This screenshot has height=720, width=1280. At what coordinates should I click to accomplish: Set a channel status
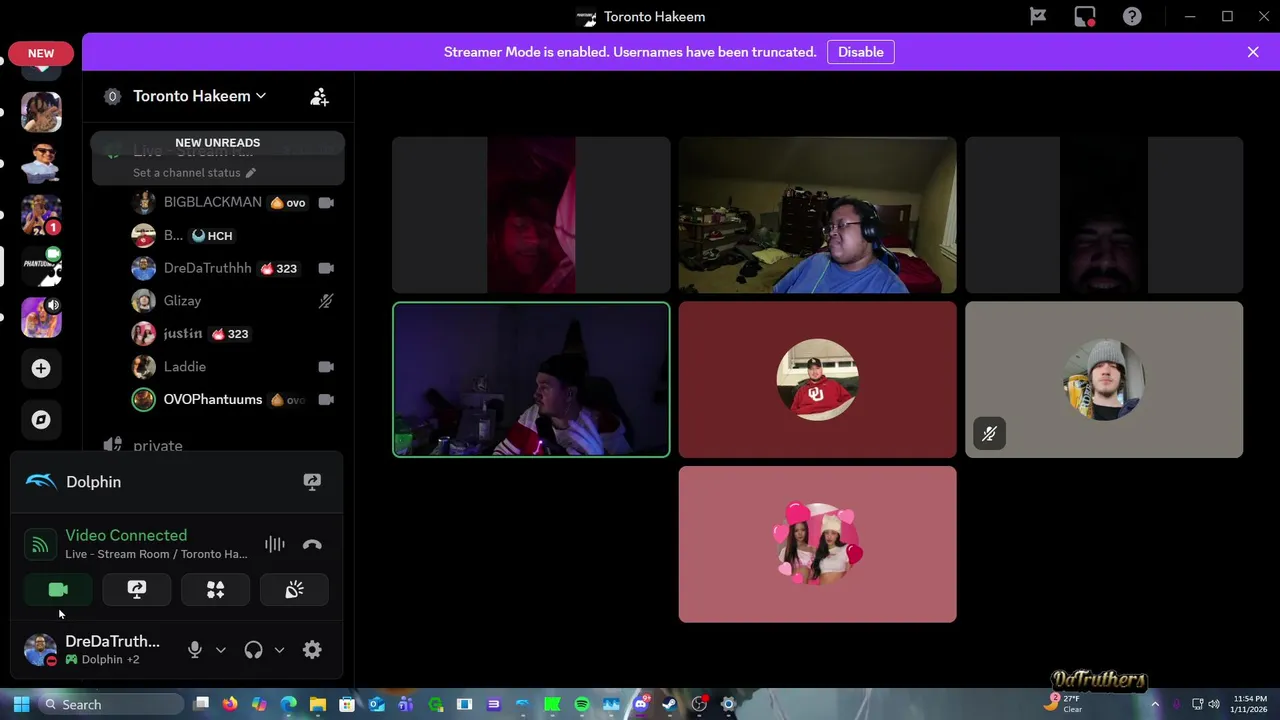coord(194,173)
